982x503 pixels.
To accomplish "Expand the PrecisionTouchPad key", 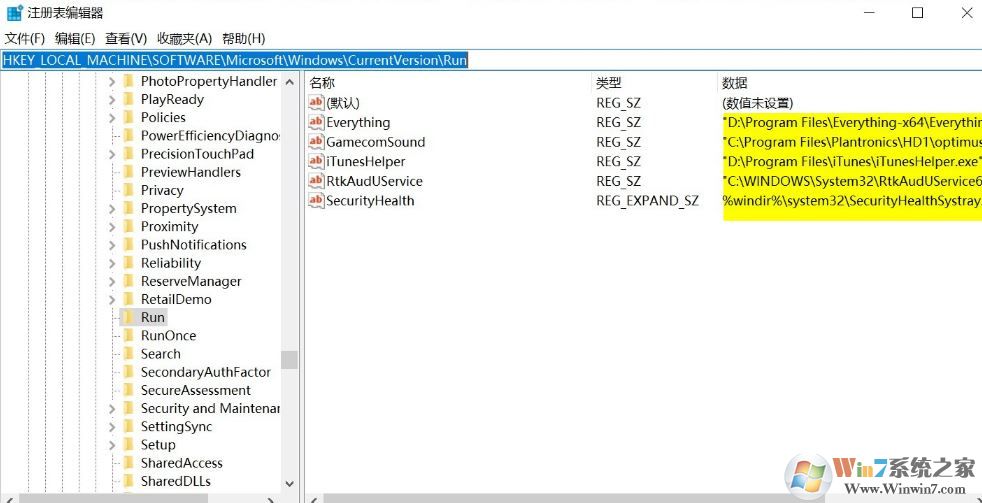I will pos(111,154).
